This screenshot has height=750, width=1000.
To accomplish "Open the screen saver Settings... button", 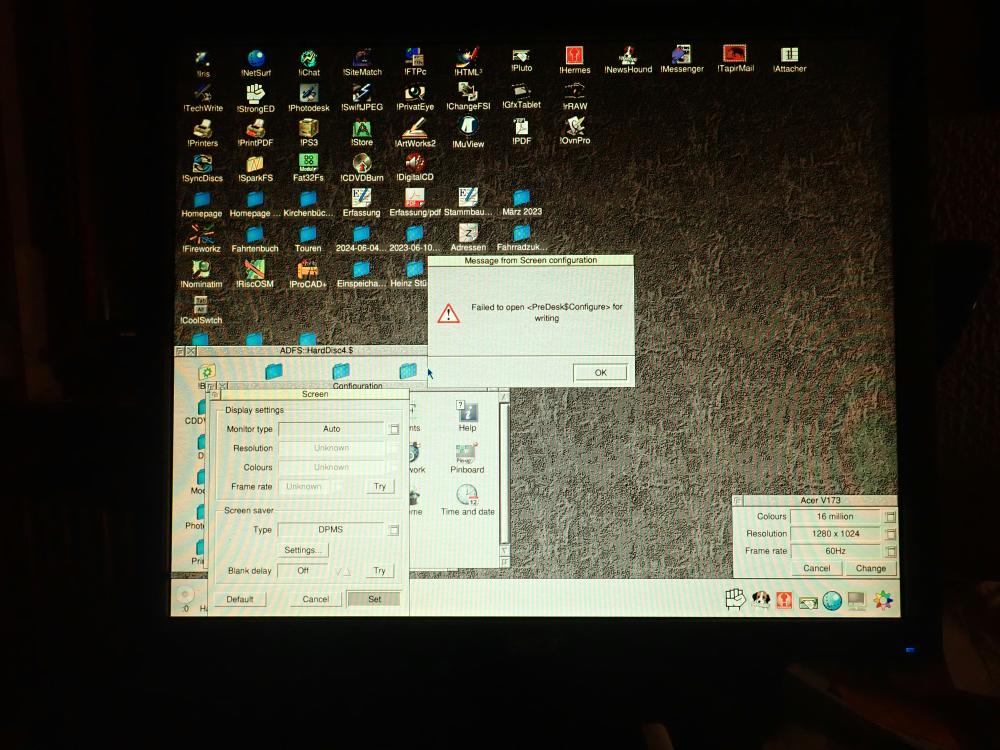I will 303,550.
